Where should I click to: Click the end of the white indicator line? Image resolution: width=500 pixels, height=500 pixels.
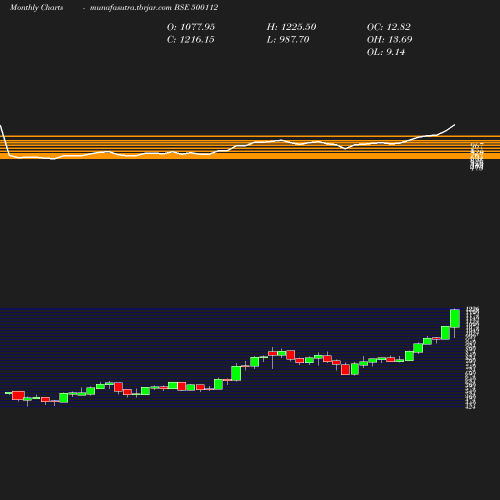455,125
